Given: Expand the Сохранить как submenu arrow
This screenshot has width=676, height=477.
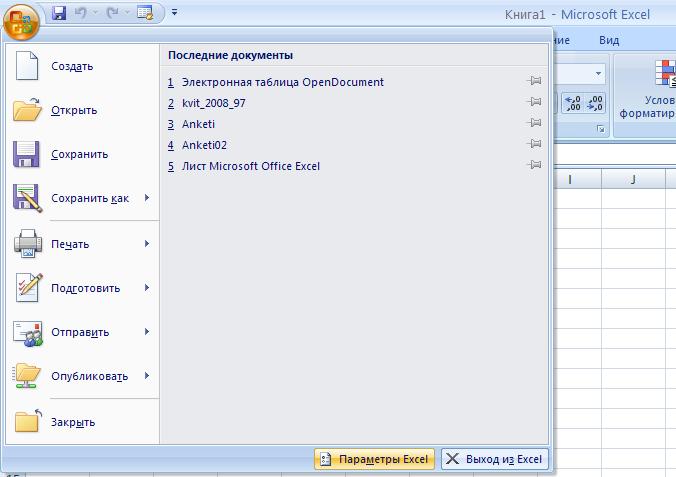Looking at the screenshot, I should [x=147, y=198].
